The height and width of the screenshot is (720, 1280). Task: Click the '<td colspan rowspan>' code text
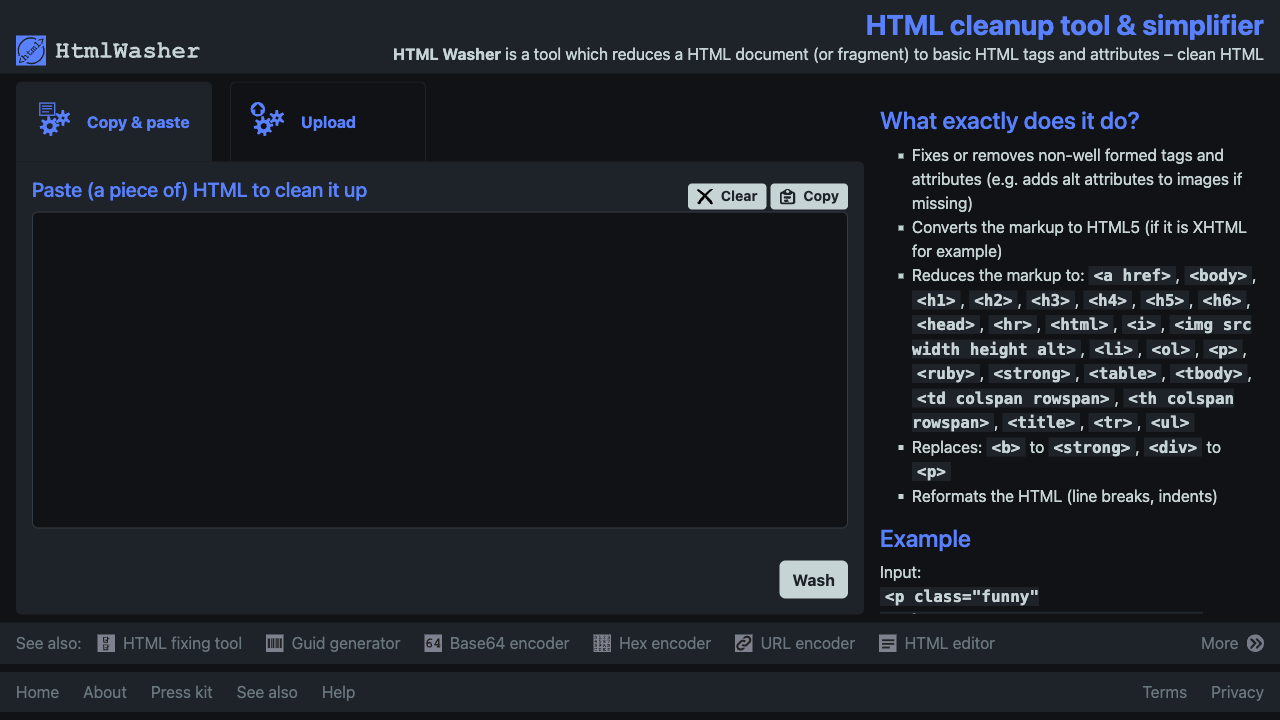point(1015,398)
